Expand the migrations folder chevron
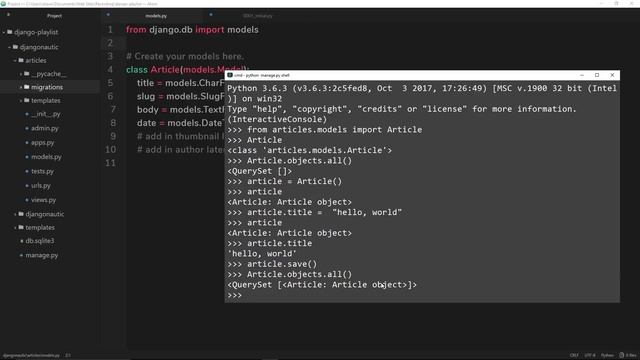 click(21, 87)
